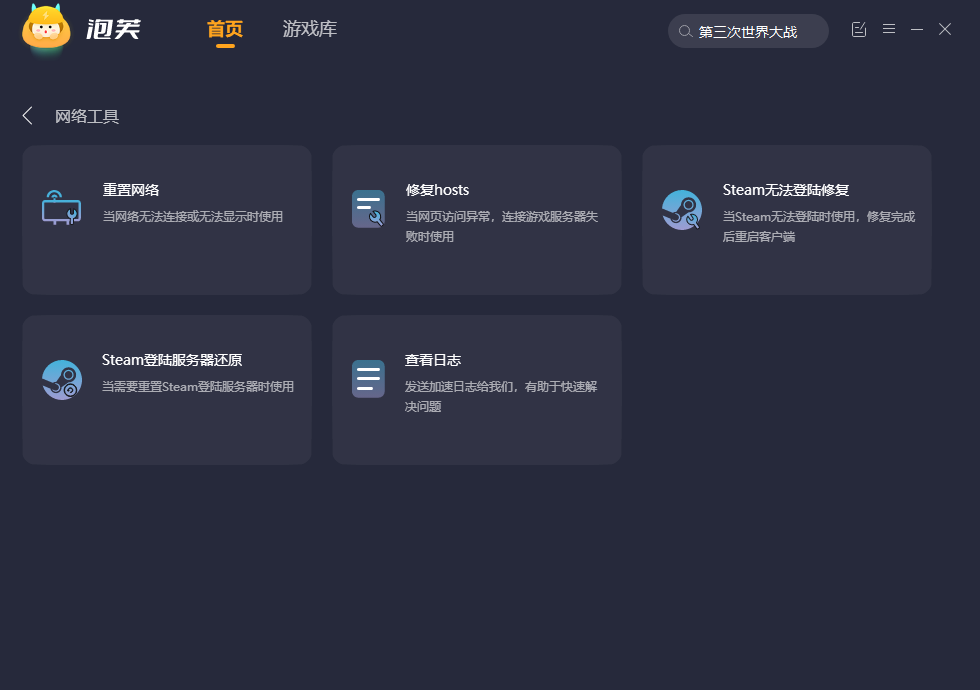Image resolution: width=980 pixels, height=690 pixels.
Task: Click the search magnifier icon
Action: [685, 32]
